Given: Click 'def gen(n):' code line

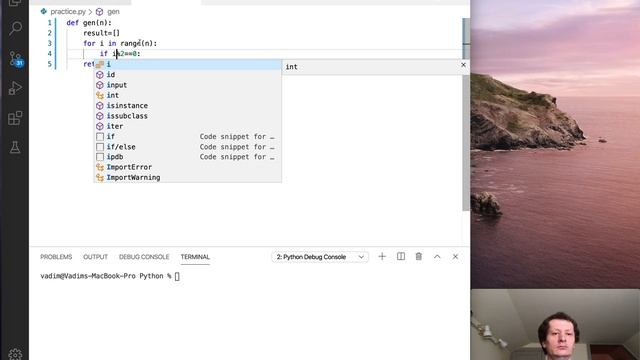Looking at the screenshot, I should (89, 23).
